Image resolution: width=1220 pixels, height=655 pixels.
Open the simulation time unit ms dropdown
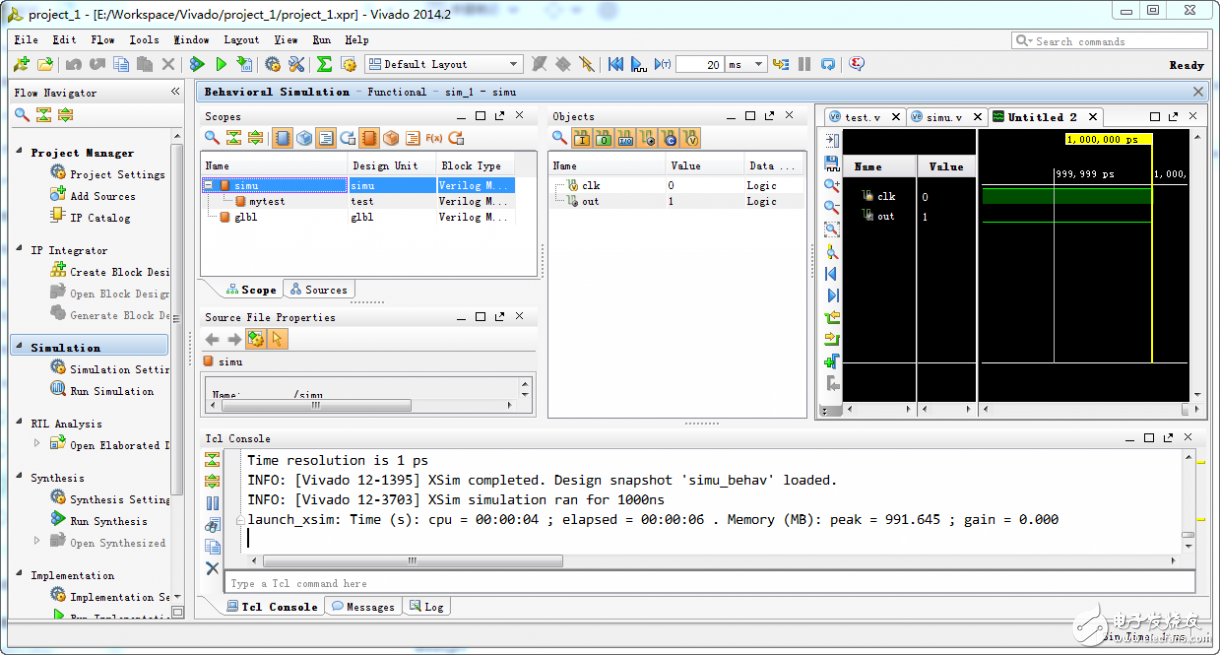[x=757, y=63]
